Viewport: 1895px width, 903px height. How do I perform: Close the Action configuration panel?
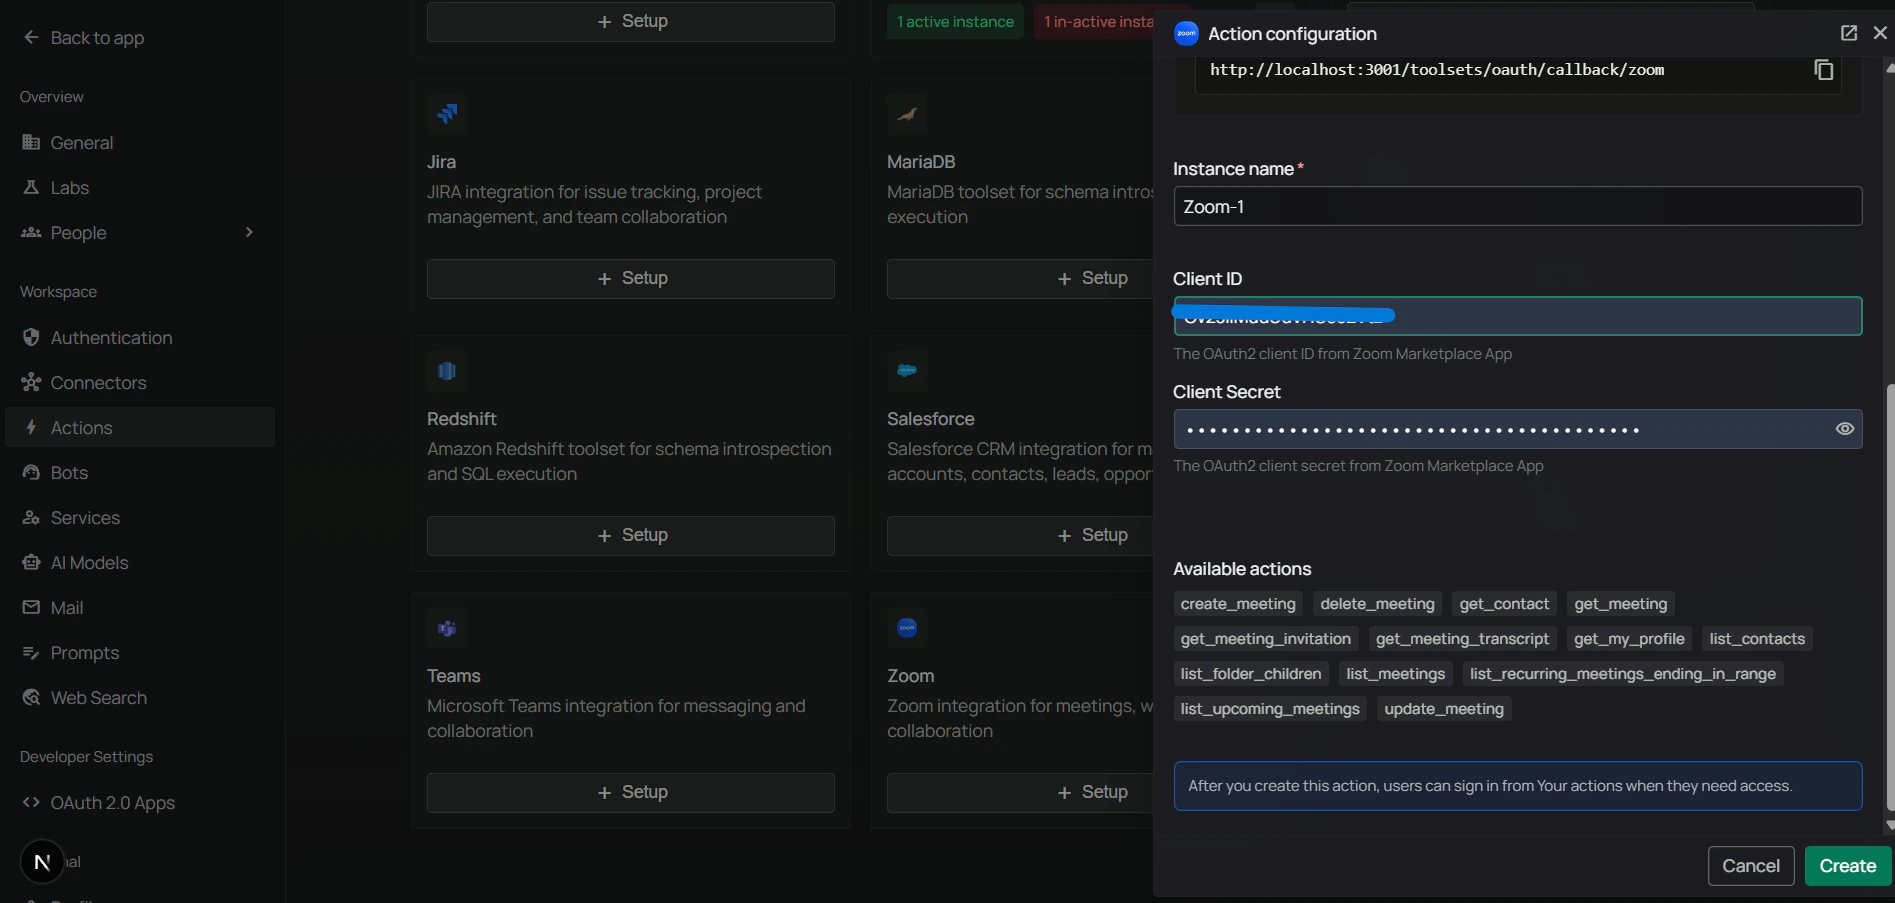coord(1880,33)
